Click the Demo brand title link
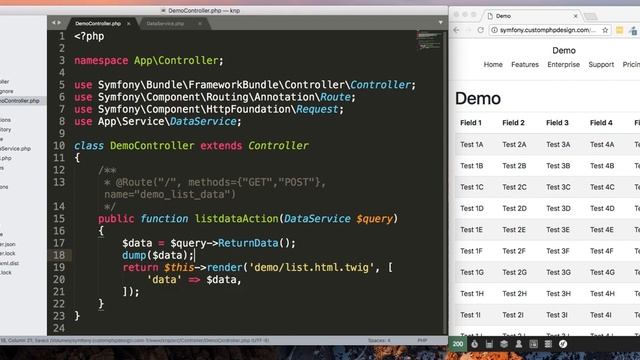This screenshot has height=360, width=640. [564, 51]
